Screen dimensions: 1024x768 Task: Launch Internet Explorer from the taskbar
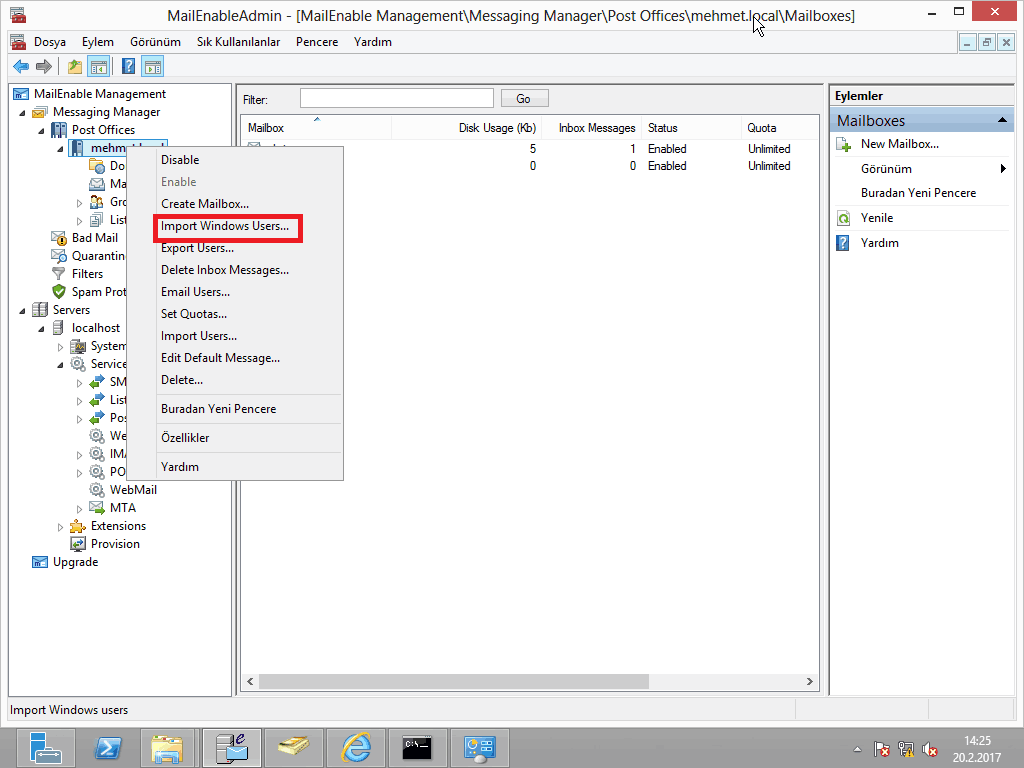click(x=356, y=748)
